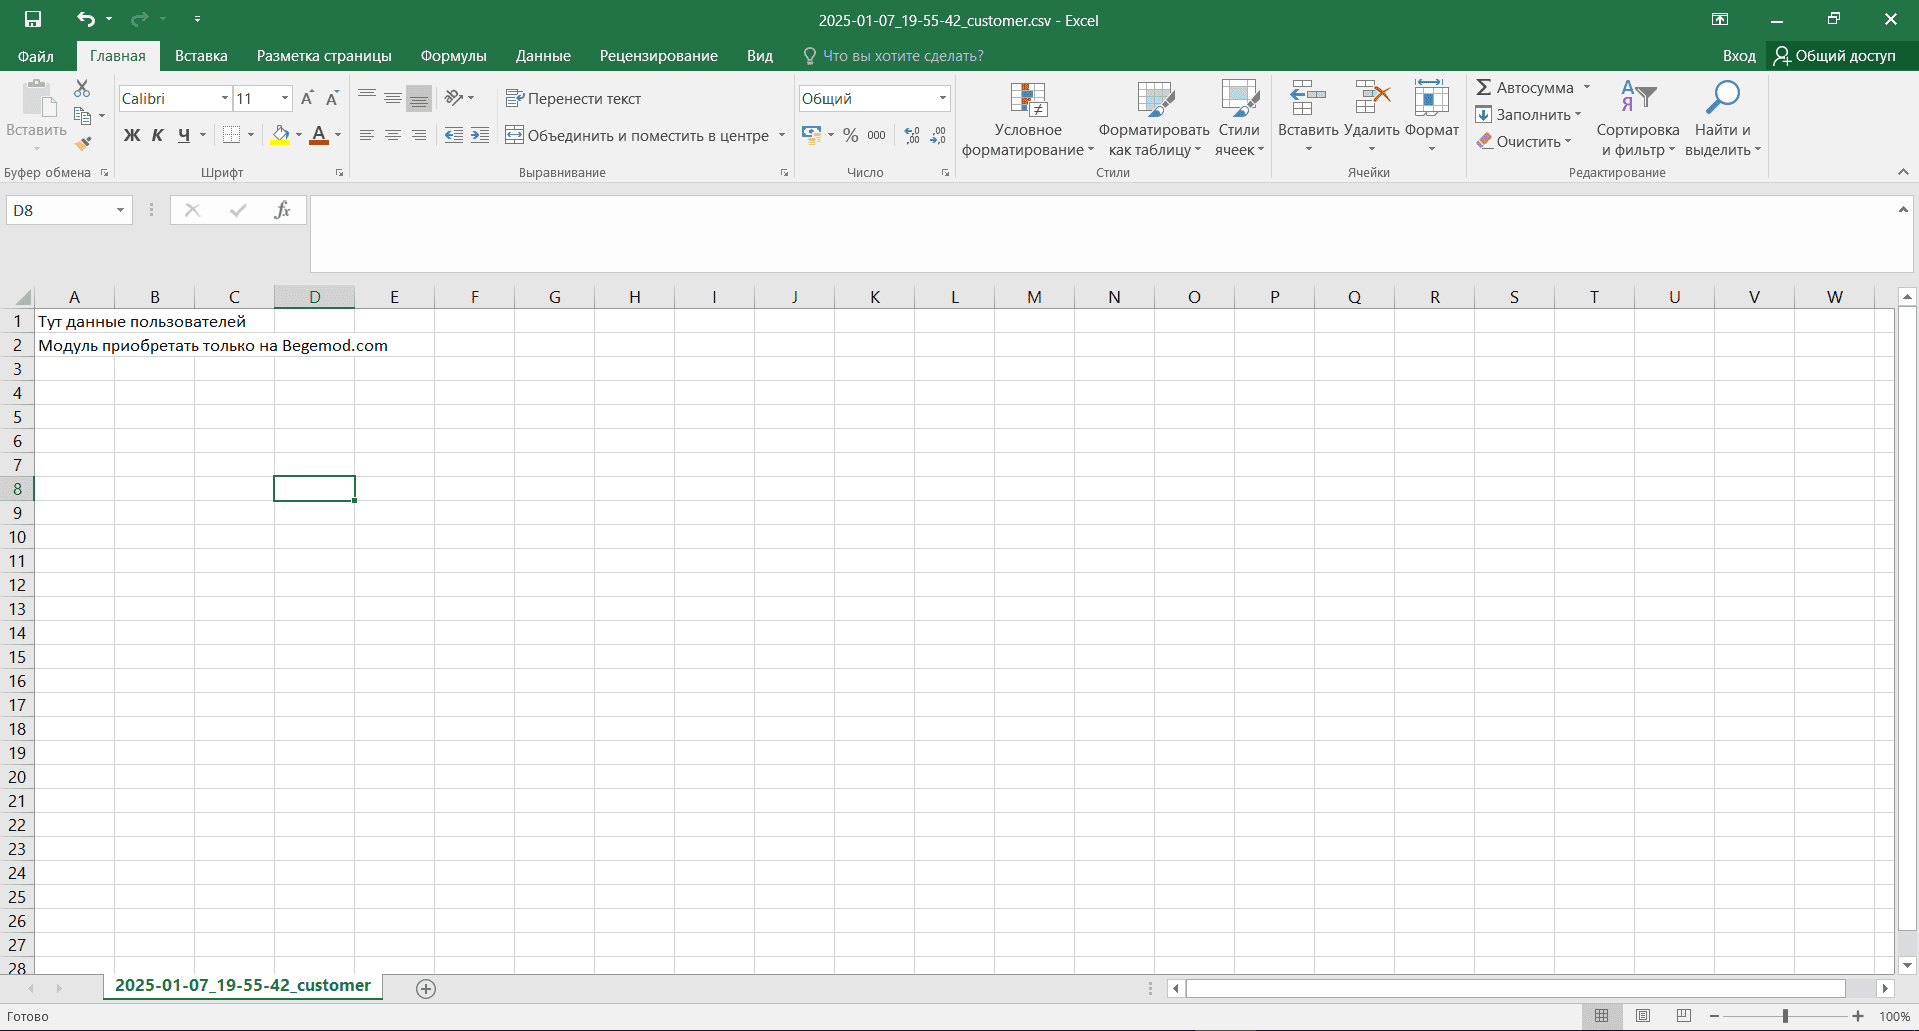Click the Save icon in quick access toolbar

pyautogui.click(x=33, y=19)
